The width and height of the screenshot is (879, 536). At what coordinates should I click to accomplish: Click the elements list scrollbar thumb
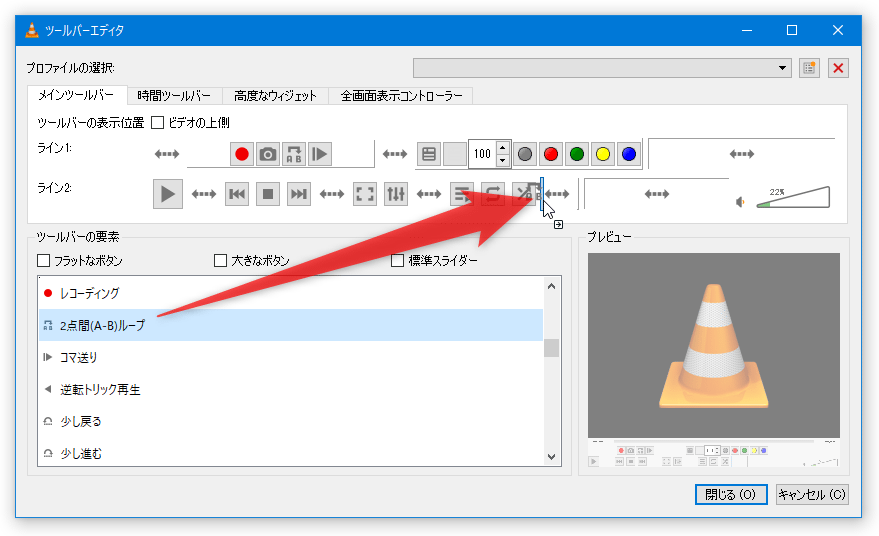(552, 348)
